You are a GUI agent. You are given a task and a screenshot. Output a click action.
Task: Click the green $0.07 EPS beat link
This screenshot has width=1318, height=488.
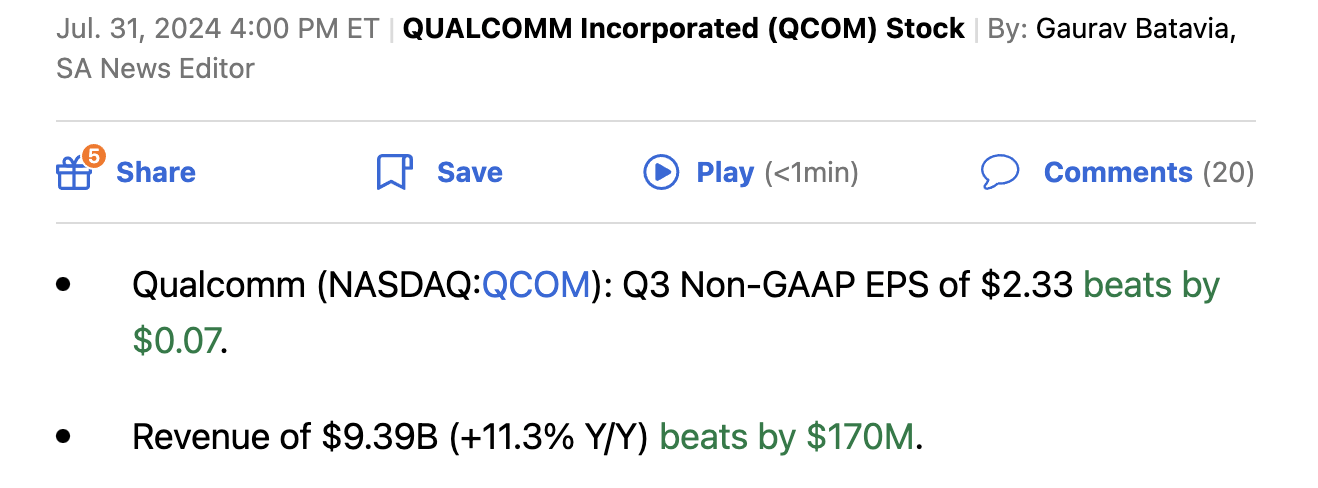[176, 341]
